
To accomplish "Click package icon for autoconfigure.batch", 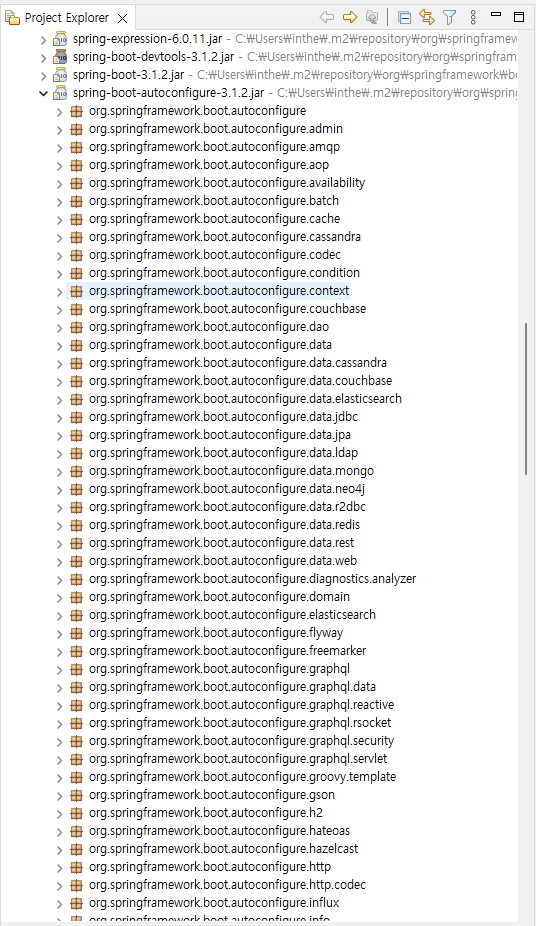I will pyautogui.click(x=76, y=201).
